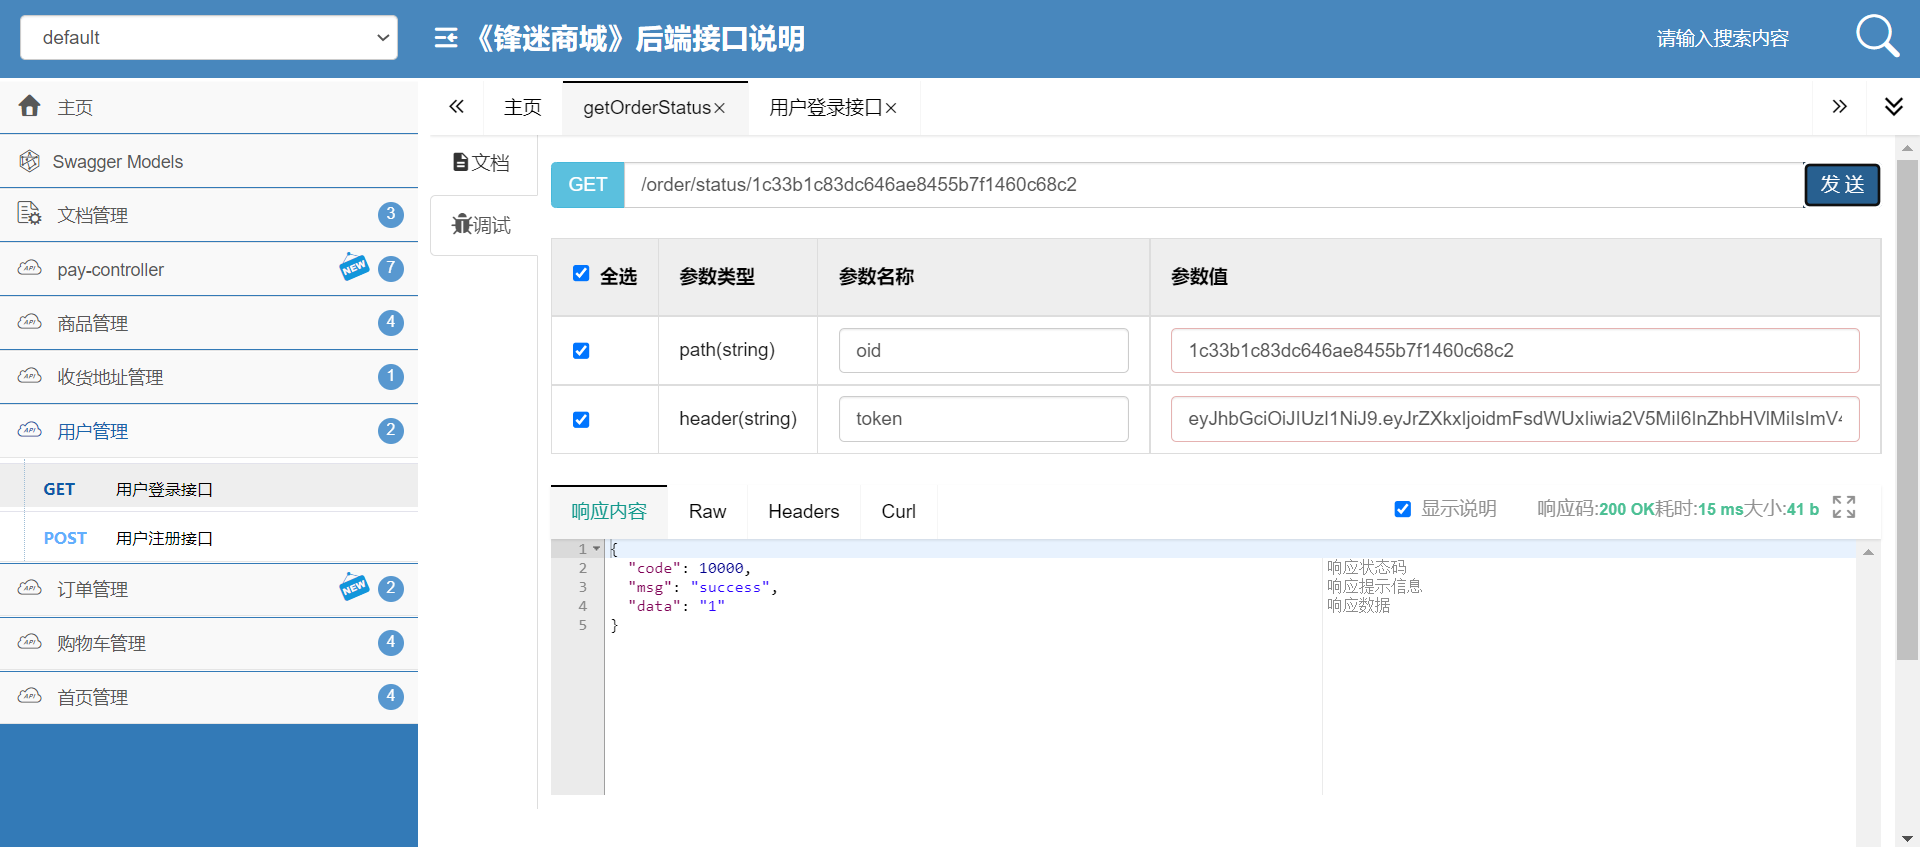
Task: Select the 响应内容 response tab
Action: (x=609, y=511)
